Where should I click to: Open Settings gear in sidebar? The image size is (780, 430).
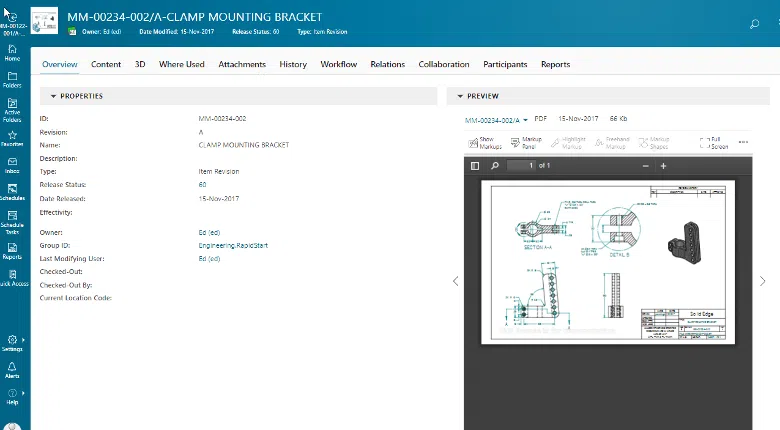click(x=12, y=343)
